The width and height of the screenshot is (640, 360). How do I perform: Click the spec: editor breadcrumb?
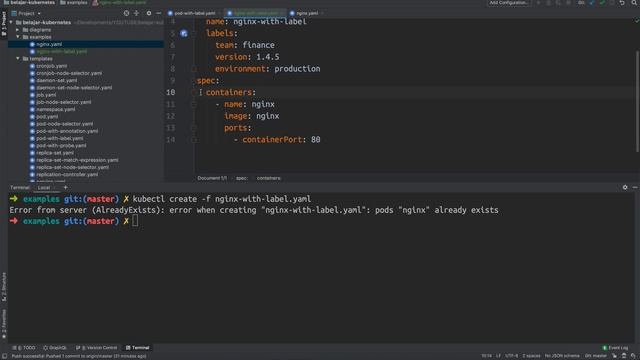[242, 178]
